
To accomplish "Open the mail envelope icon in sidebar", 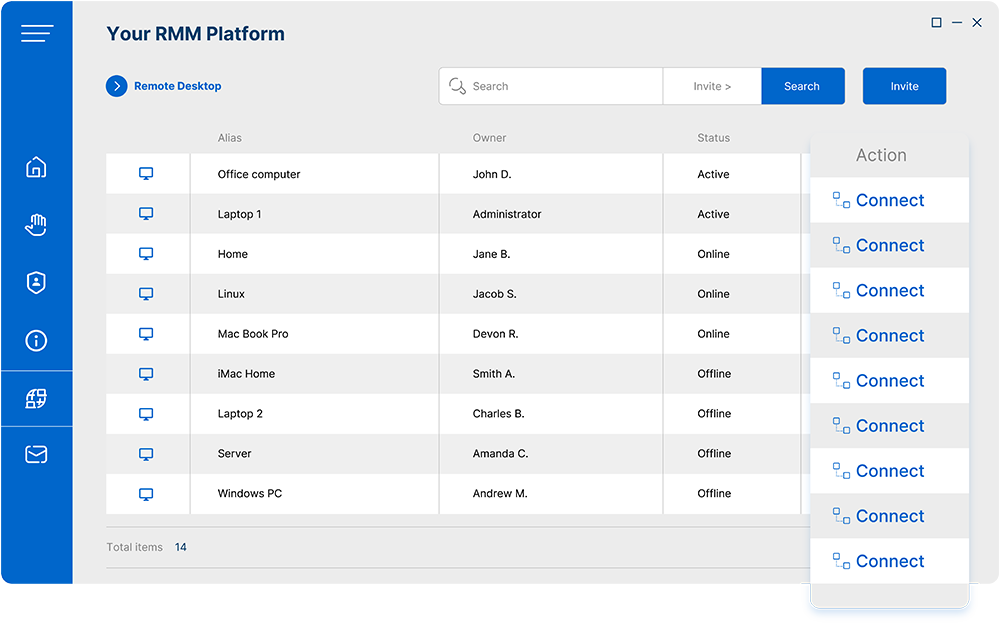I will [36, 454].
